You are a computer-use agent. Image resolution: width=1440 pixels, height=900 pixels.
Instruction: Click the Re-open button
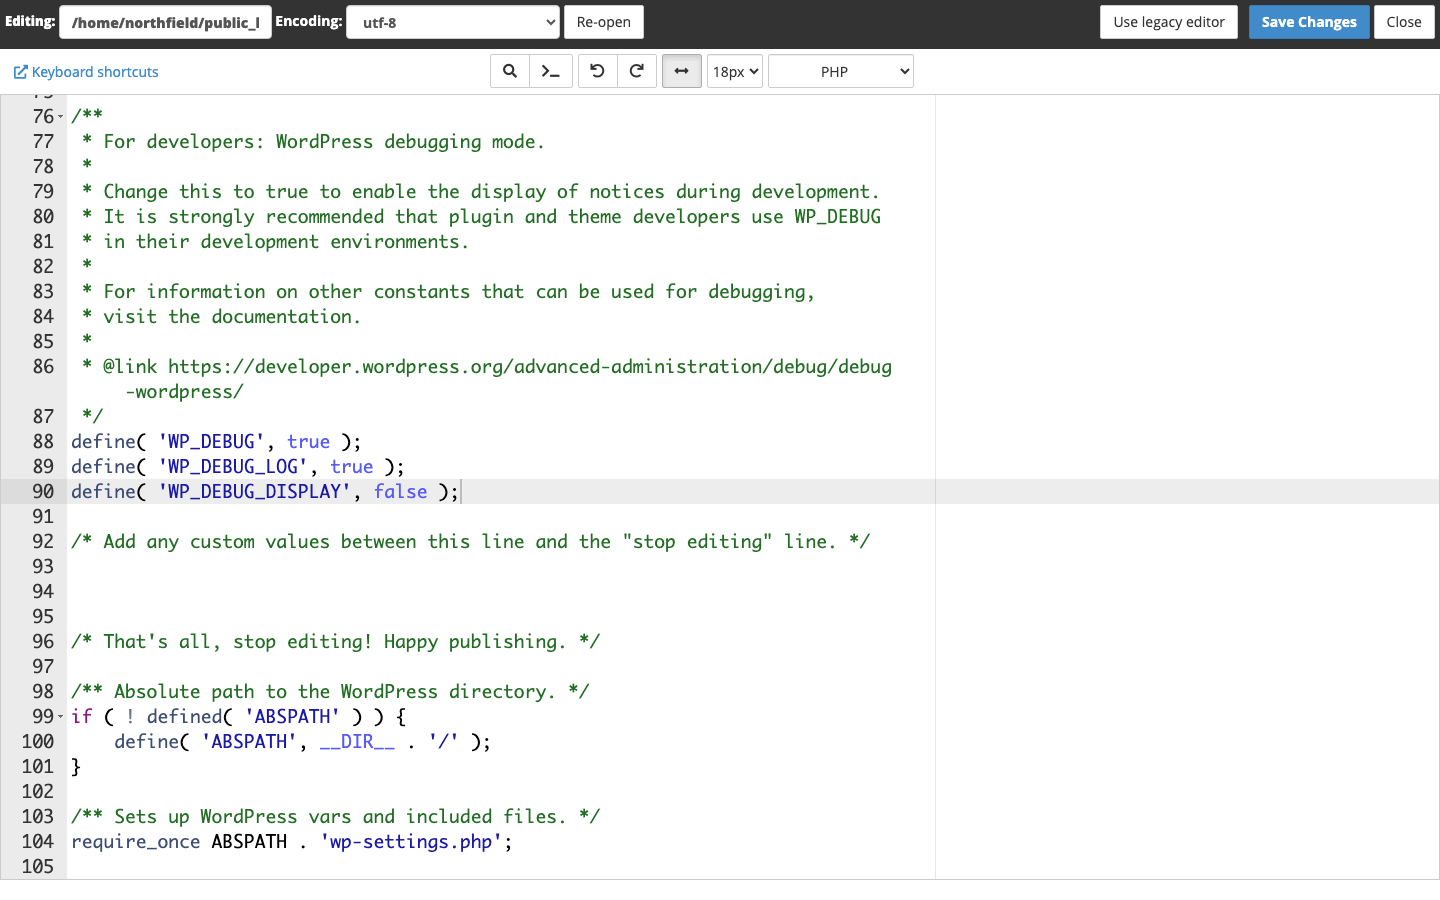click(604, 22)
